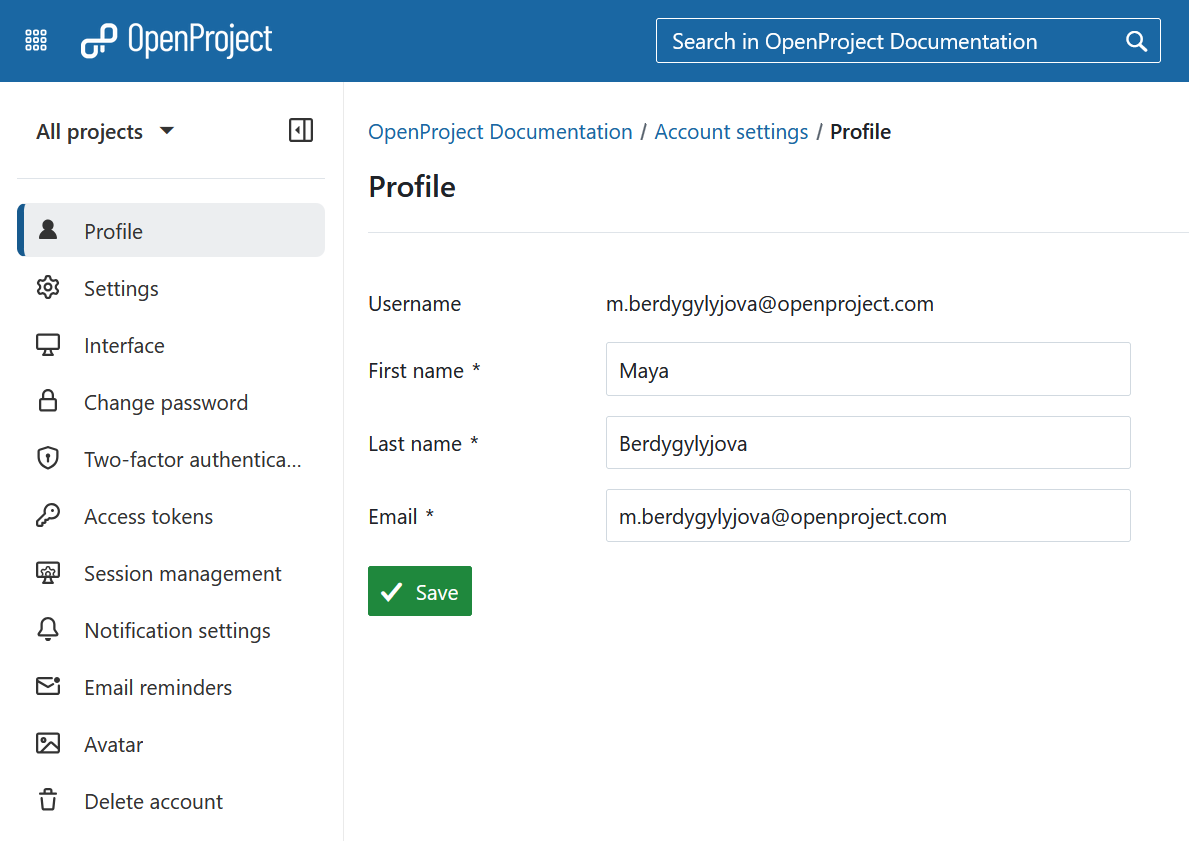Click the First name label
The height and width of the screenshot is (841, 1189).
[x=416, y=371]
